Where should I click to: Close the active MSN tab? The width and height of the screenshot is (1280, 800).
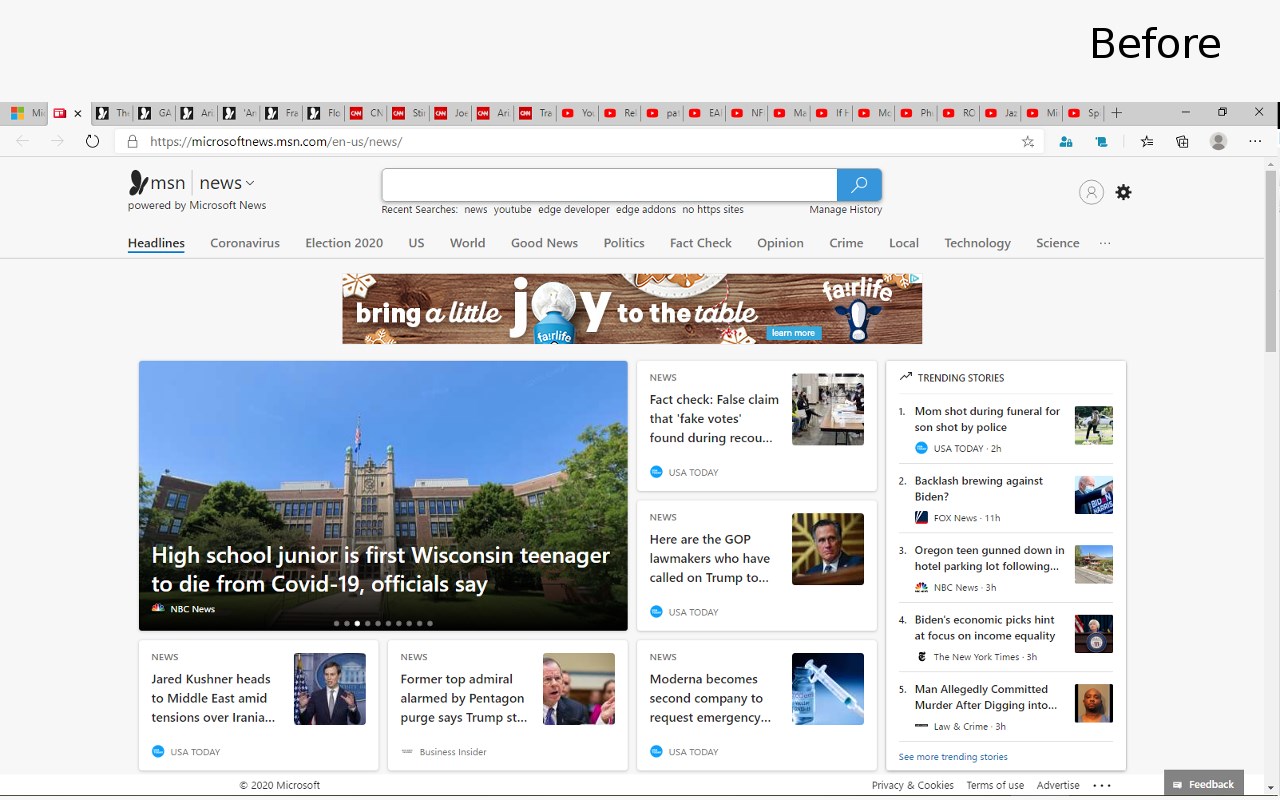coord(78,113)
